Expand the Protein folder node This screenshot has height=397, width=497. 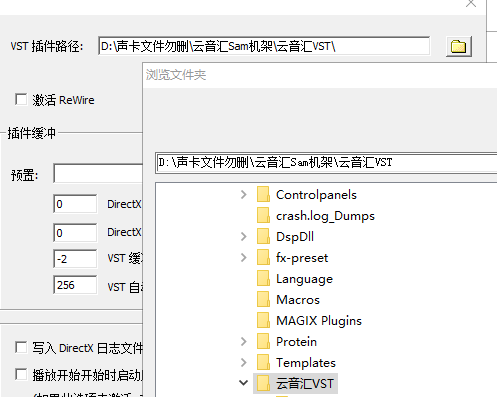pos(244,341)
